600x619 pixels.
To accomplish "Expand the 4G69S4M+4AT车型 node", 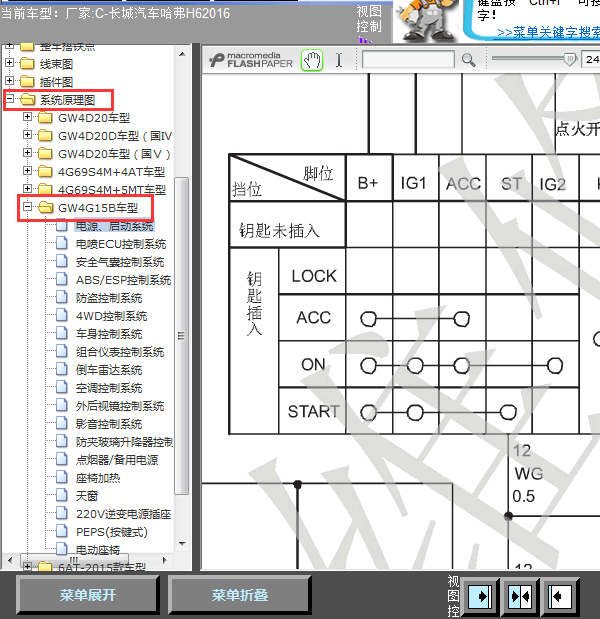I will (x=27, y=171).
